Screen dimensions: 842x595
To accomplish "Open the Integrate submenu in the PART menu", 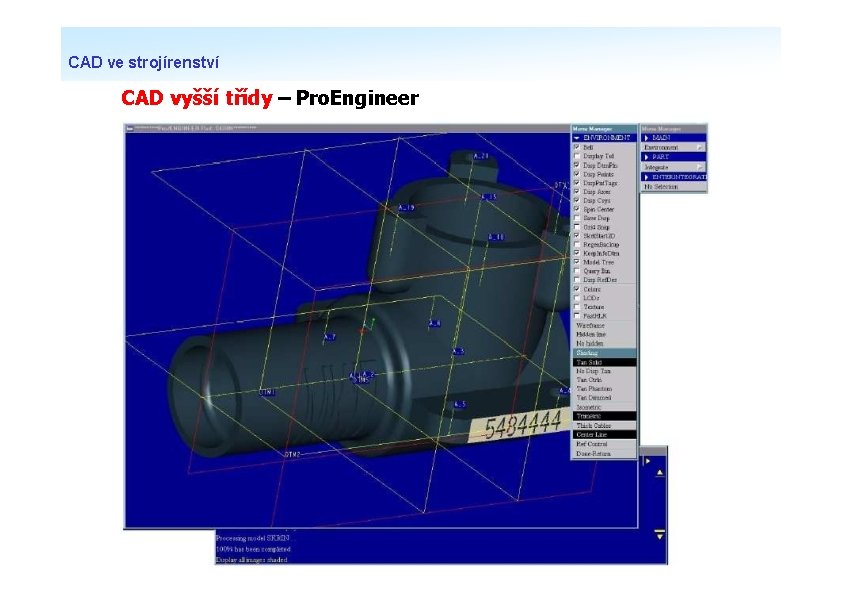I will tap(673, 167).
